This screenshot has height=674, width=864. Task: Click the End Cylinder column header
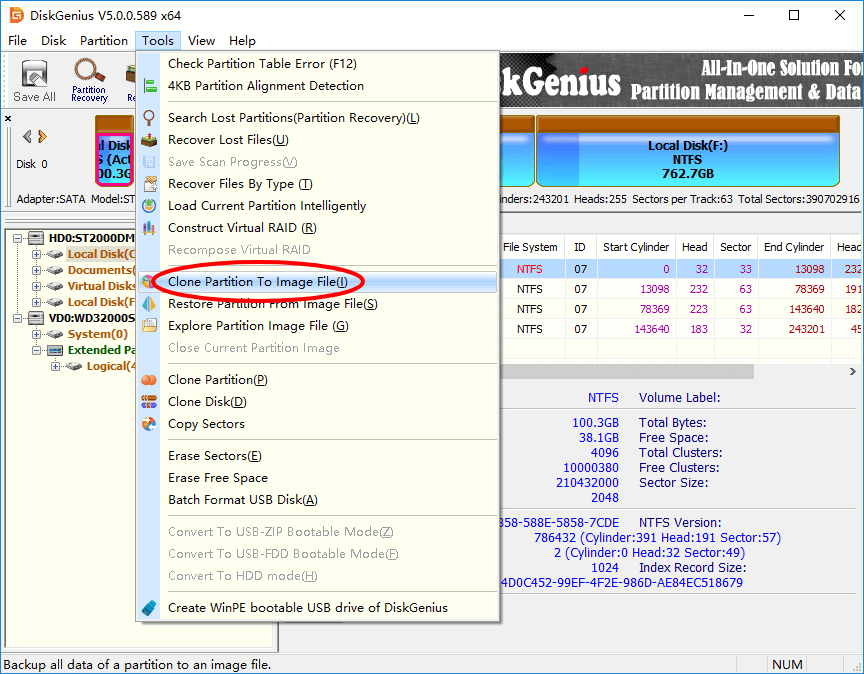(794, 247)
